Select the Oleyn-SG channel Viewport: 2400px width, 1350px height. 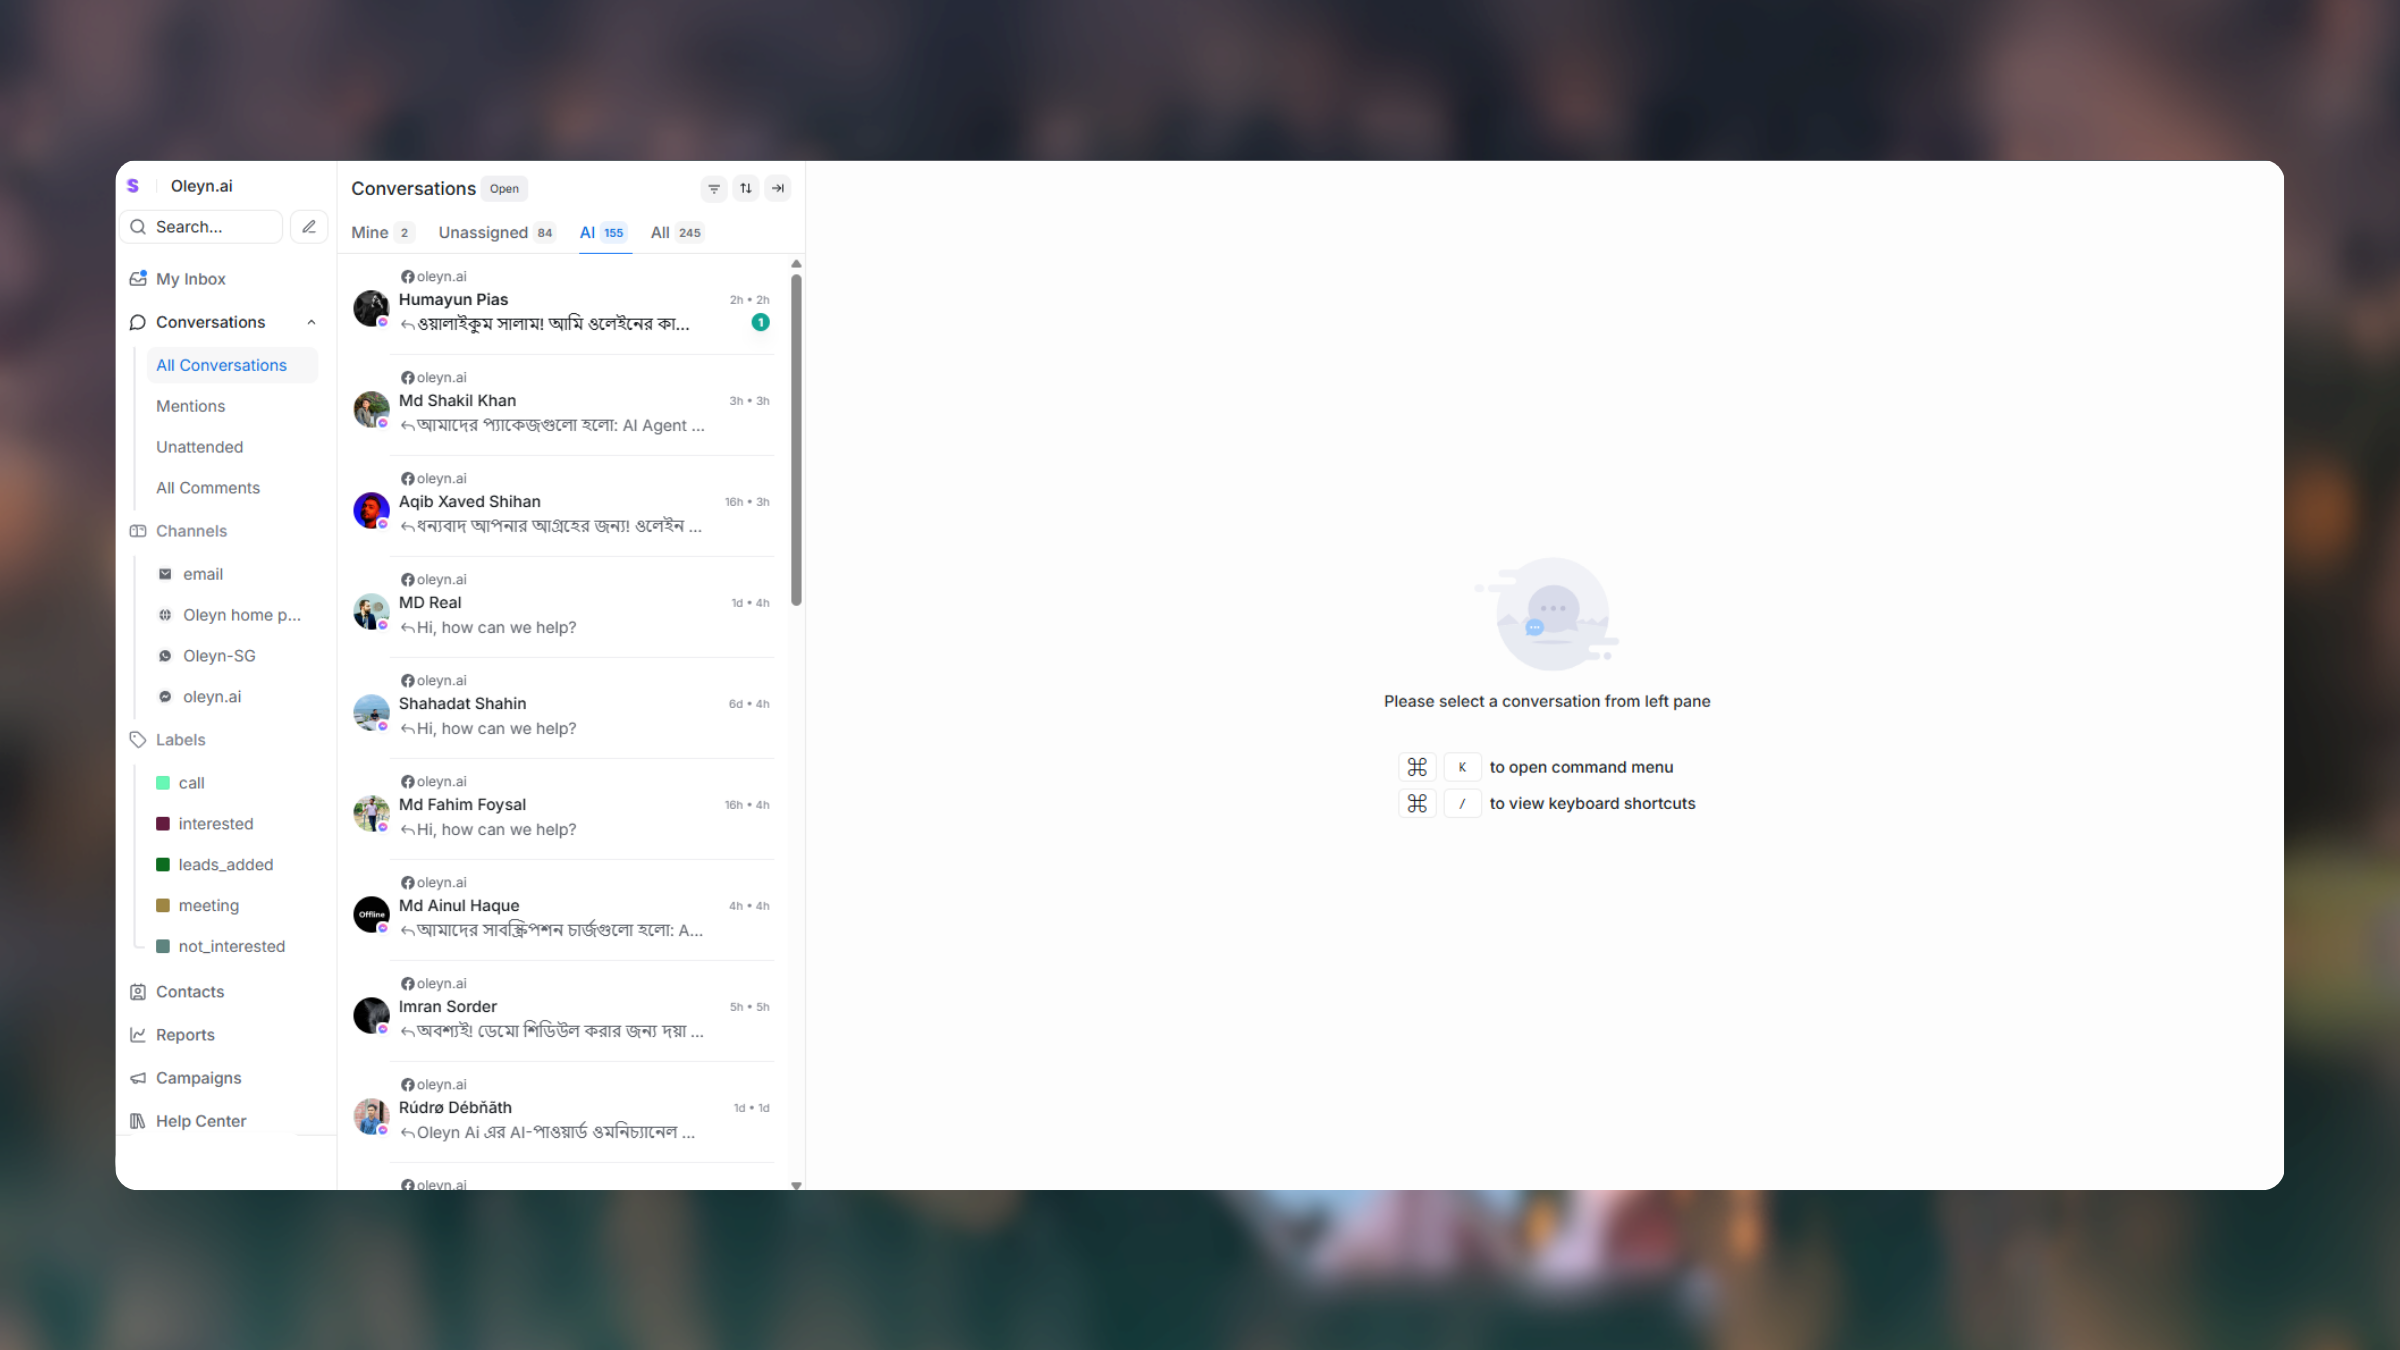[x=219, y=656]
